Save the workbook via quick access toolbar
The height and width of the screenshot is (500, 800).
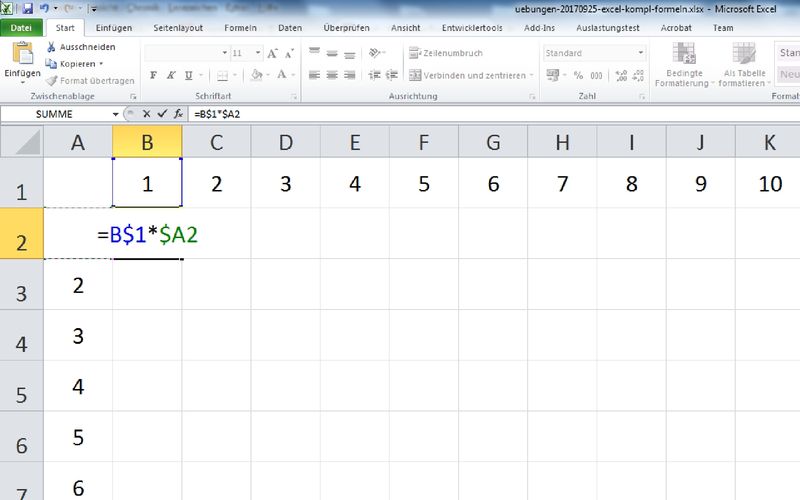[27, 9]
